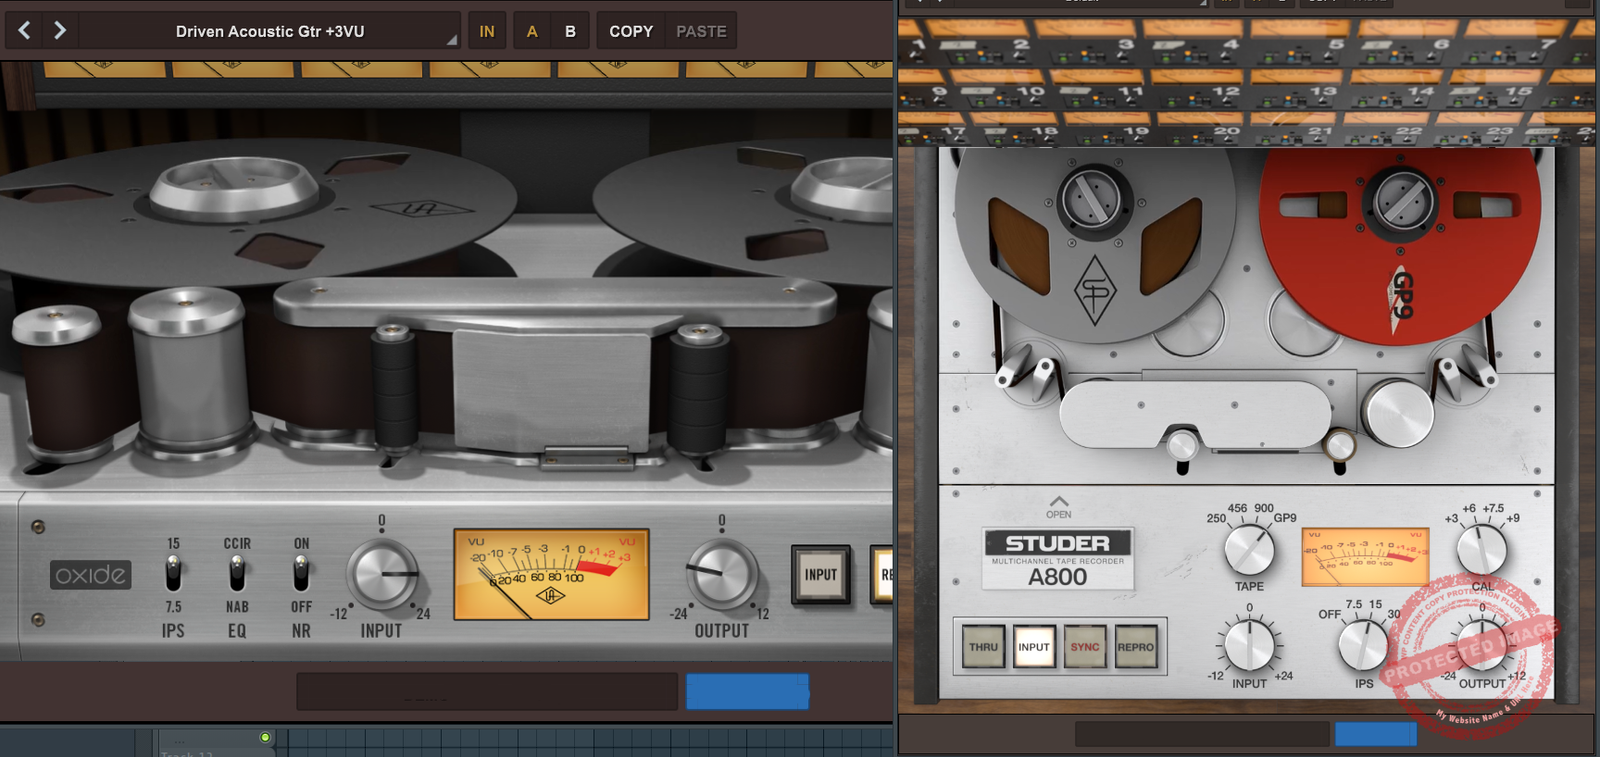
Task: Click the Studer IPS knob
Action: click(1364, 645)
